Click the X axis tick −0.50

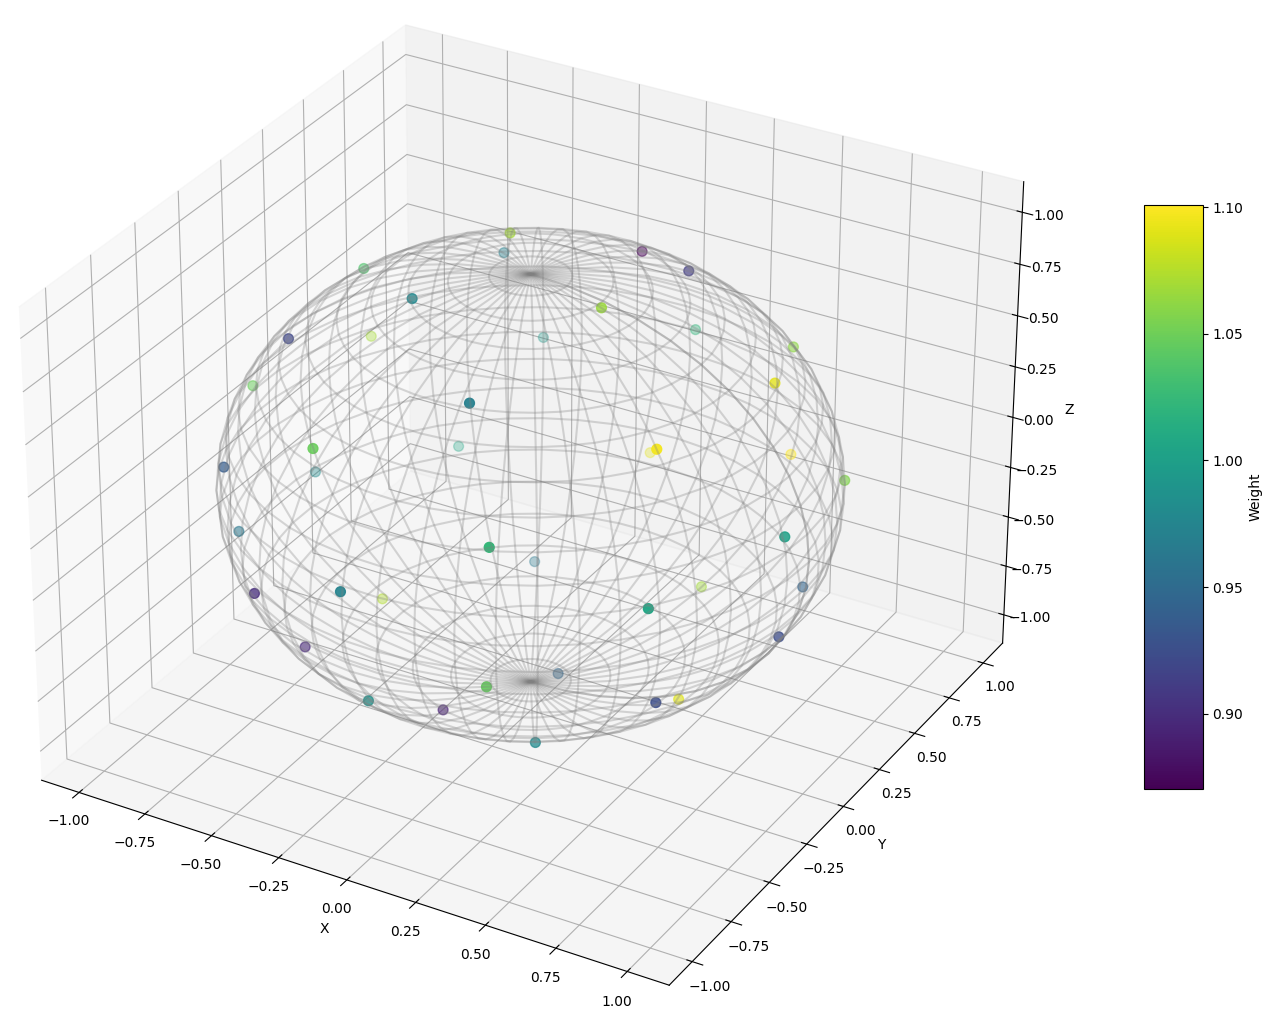pos(201,864)
